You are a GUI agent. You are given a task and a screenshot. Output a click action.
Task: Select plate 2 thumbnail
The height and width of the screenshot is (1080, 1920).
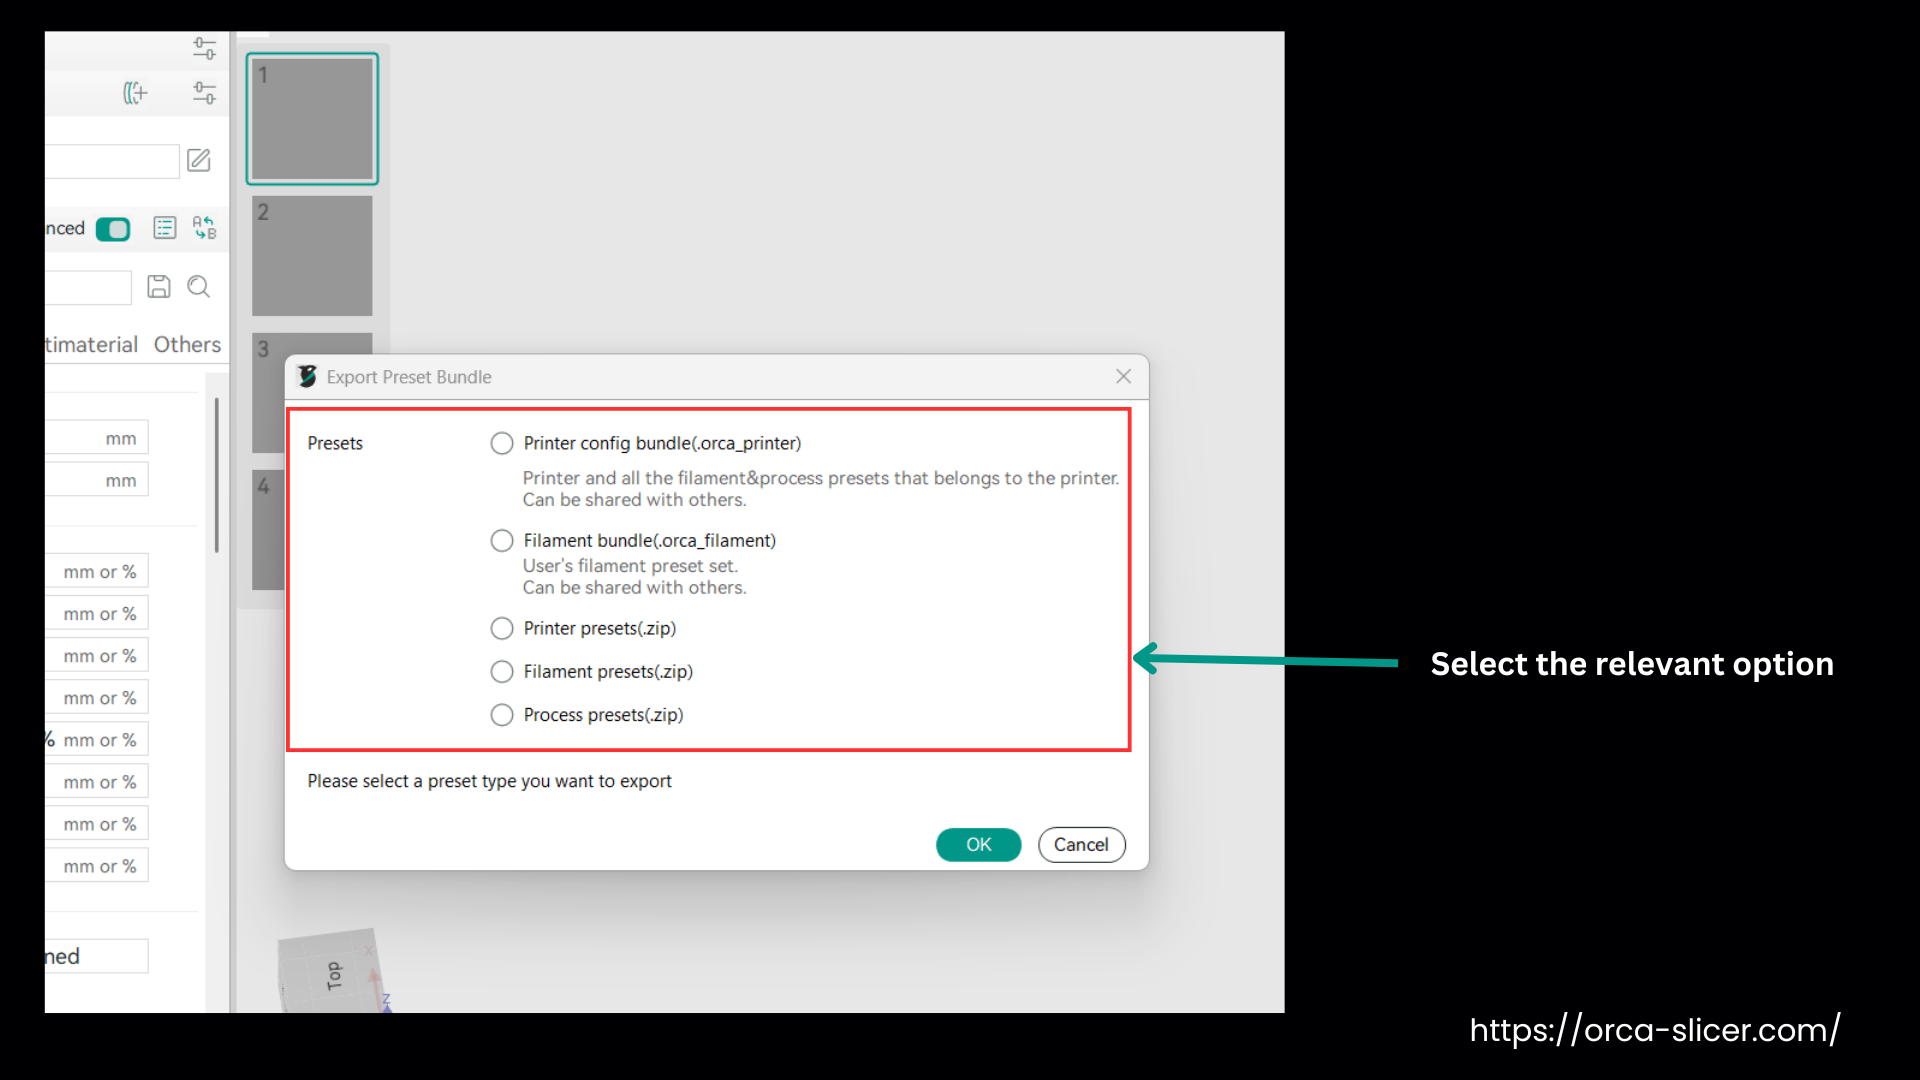point(312,256)
